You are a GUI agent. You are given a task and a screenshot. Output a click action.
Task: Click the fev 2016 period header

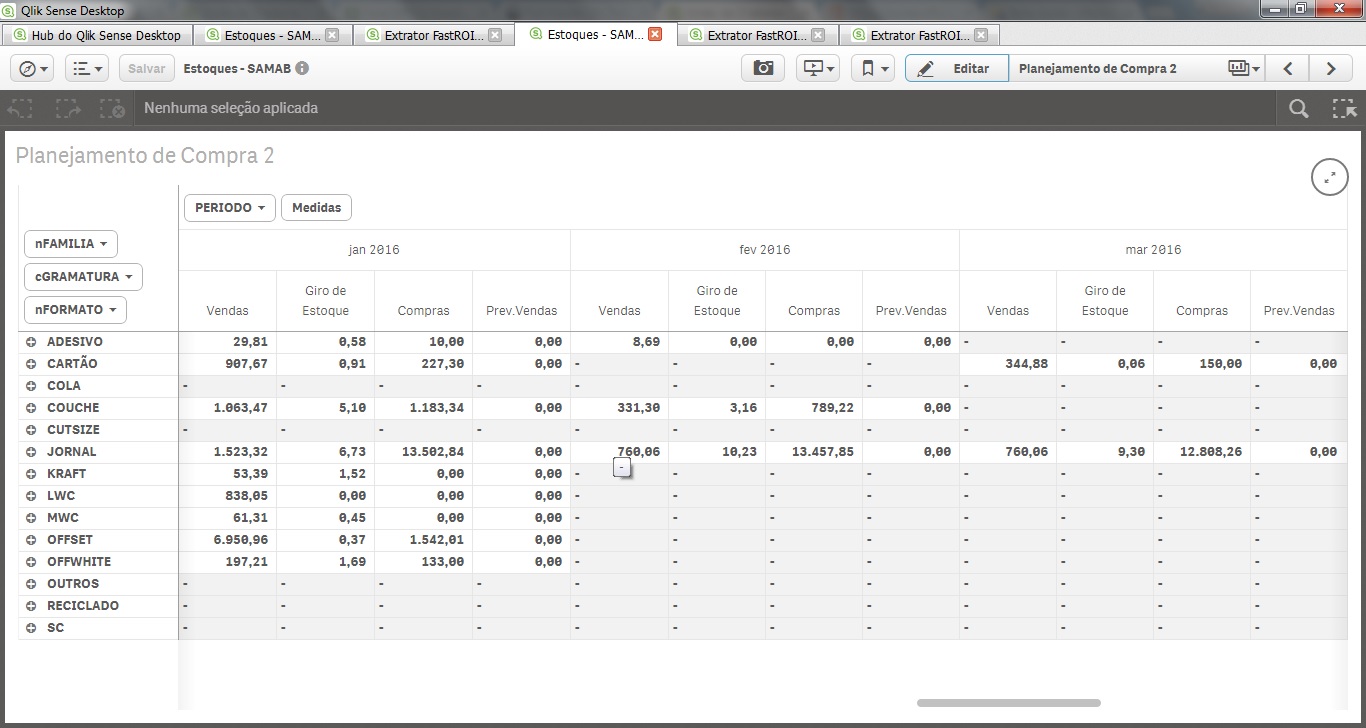coord(765,250)
